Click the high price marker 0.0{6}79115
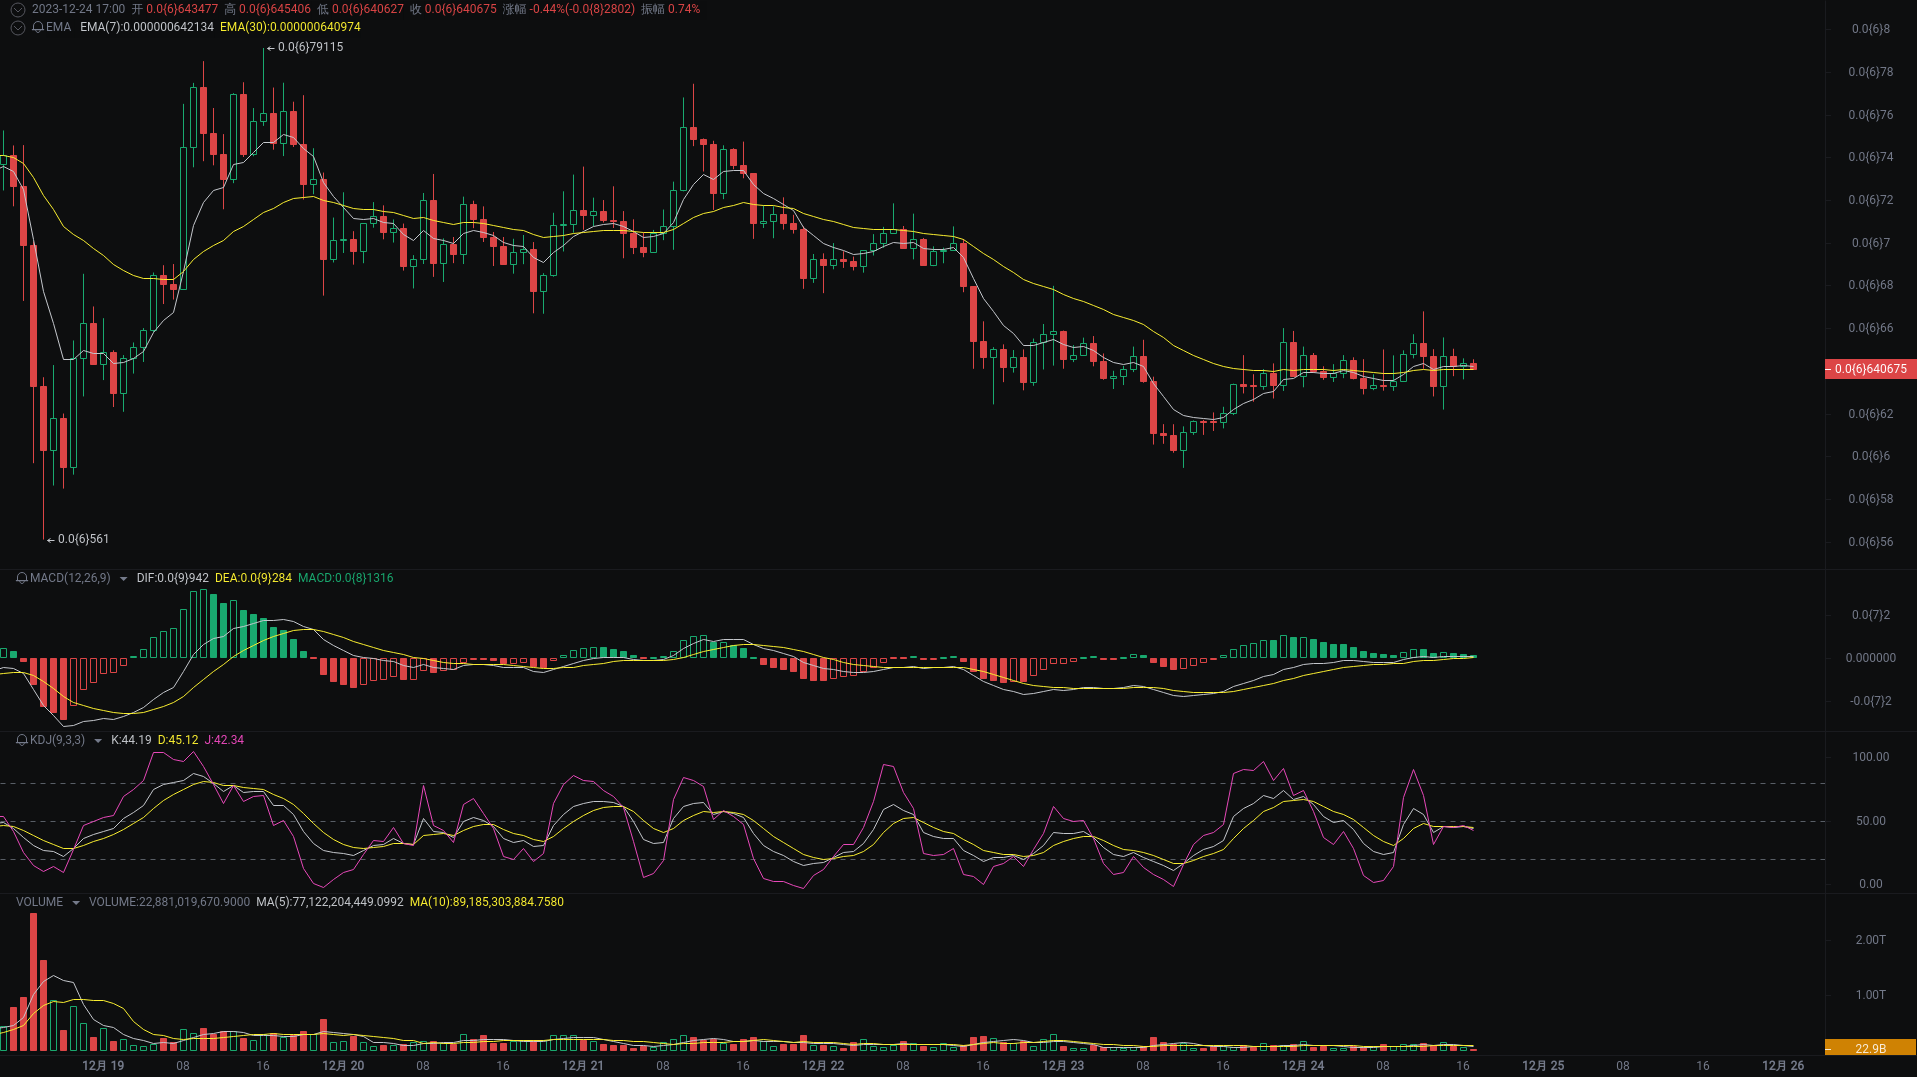 [x=310, y=47]
